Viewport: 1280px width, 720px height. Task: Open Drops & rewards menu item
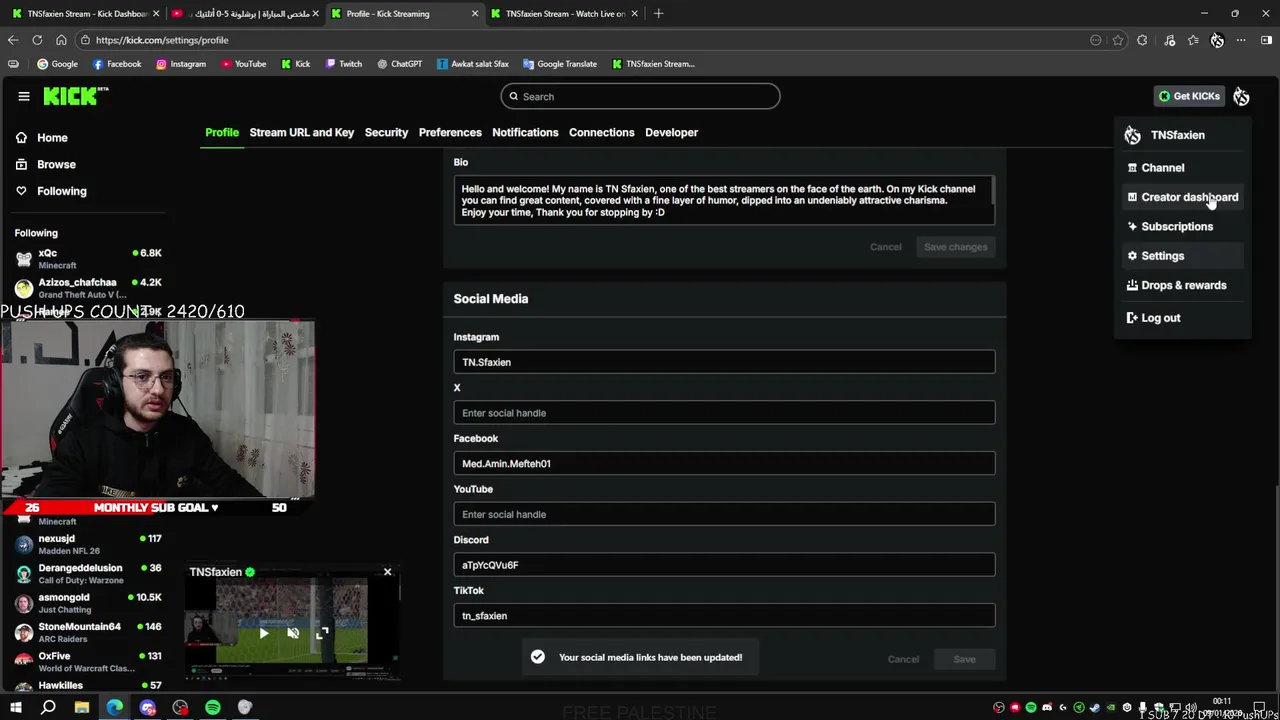(x=1182, y=285)
